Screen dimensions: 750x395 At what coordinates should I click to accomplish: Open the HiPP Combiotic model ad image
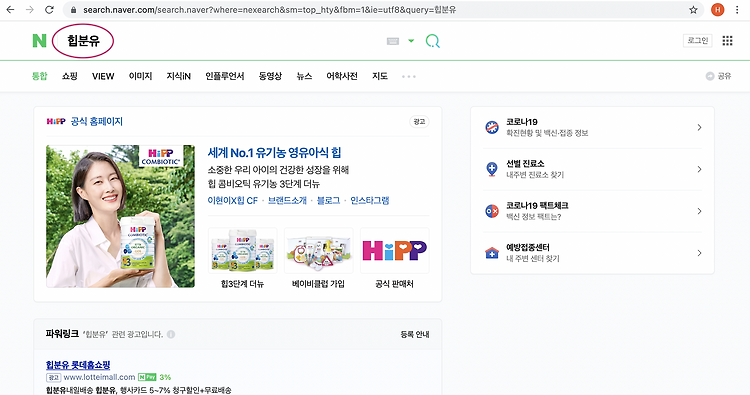[121, 216]
